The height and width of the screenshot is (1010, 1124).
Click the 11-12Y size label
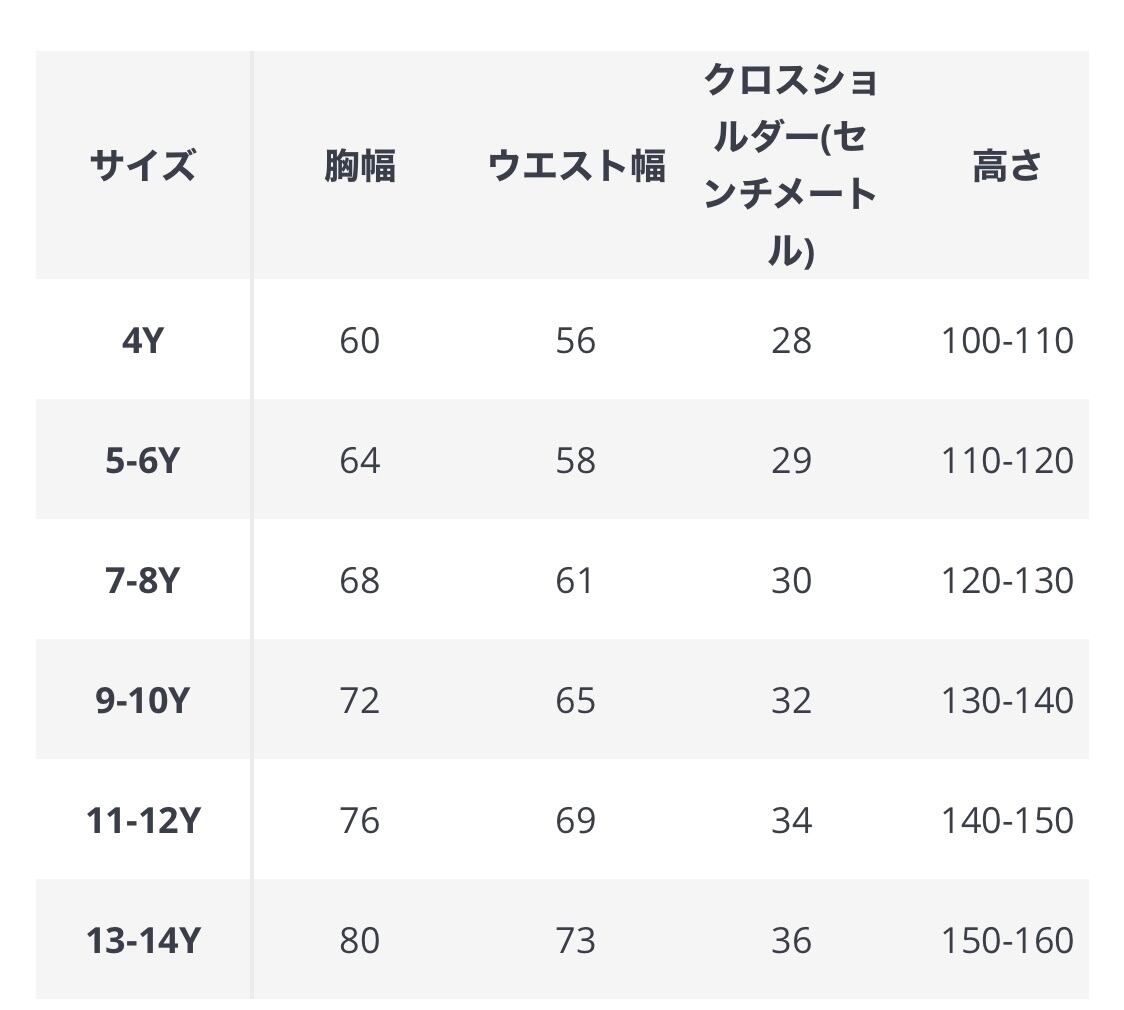click(143, 821)
